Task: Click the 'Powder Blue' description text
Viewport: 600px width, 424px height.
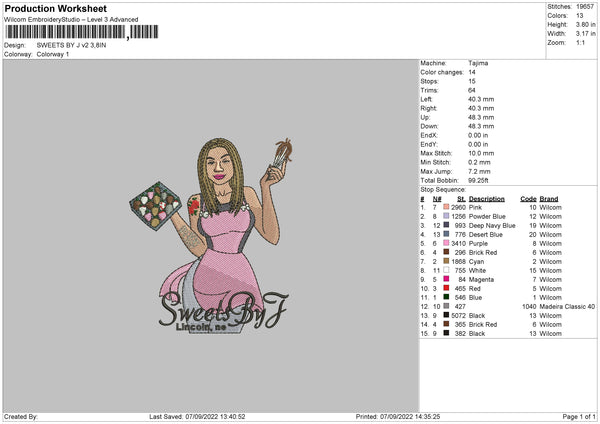Action: 487,216
